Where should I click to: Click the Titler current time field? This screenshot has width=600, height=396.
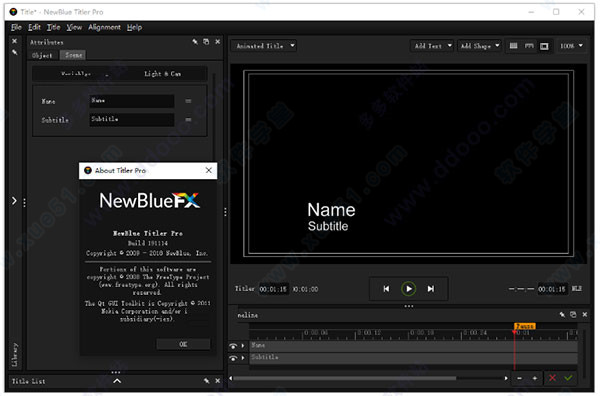tap(273, 289)
